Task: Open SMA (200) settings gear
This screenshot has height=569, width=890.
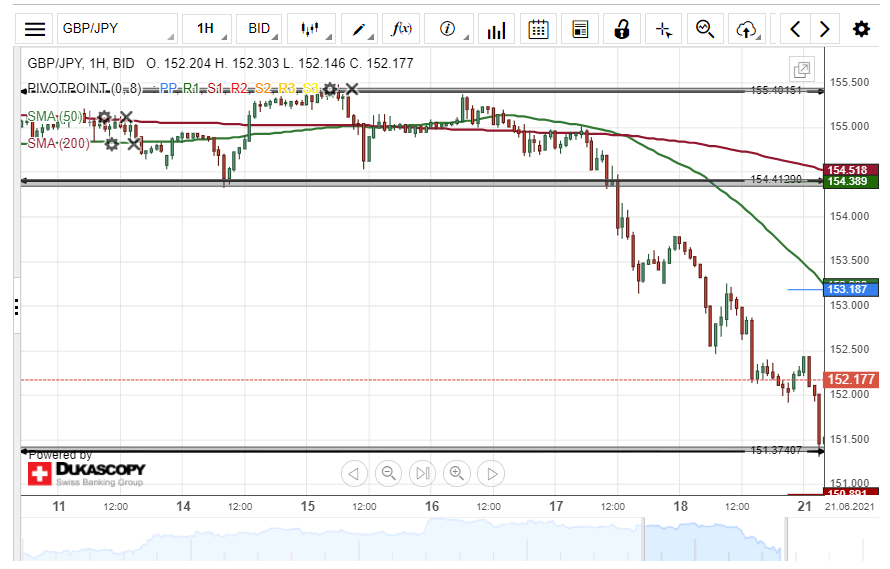Action: click(x=112, y=144)
